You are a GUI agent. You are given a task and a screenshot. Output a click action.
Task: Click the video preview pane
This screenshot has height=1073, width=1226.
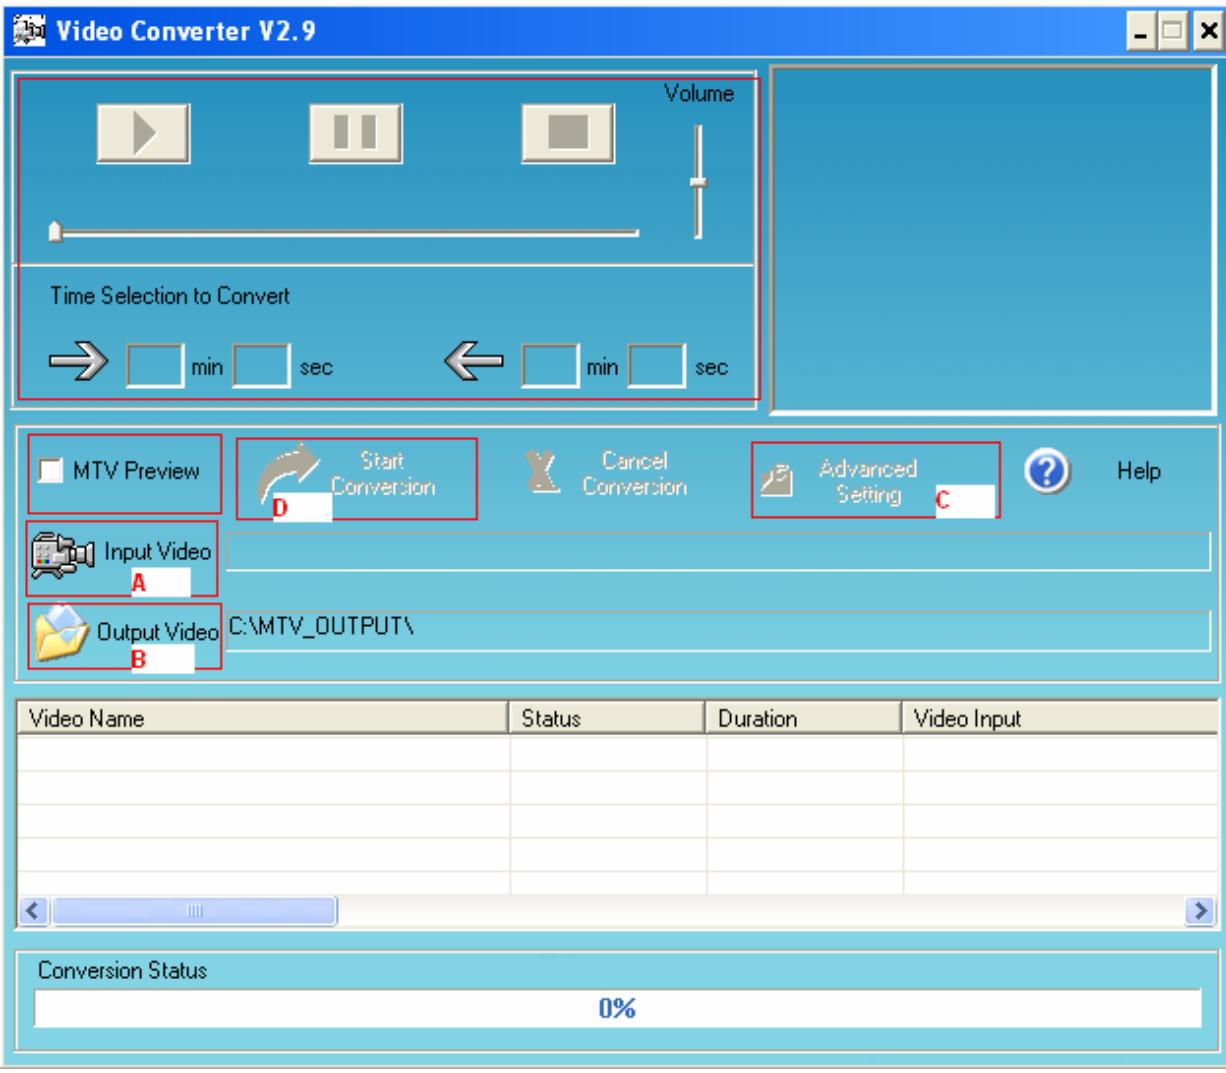pos(993,240)
